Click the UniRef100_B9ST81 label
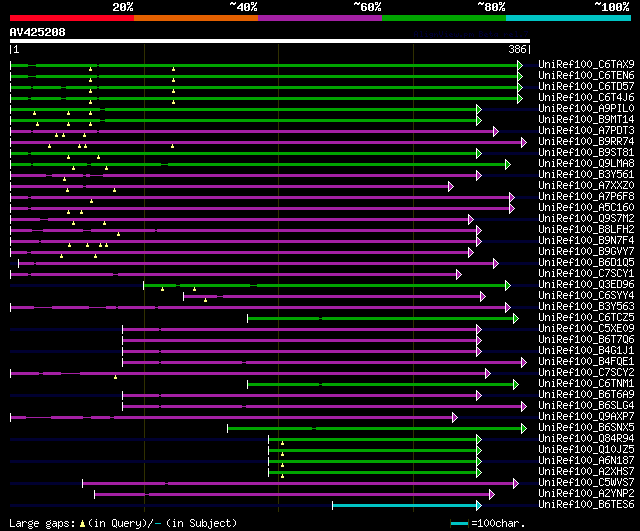Image resolution: width=640 pixels, height=531 pixels. point(586,153)
